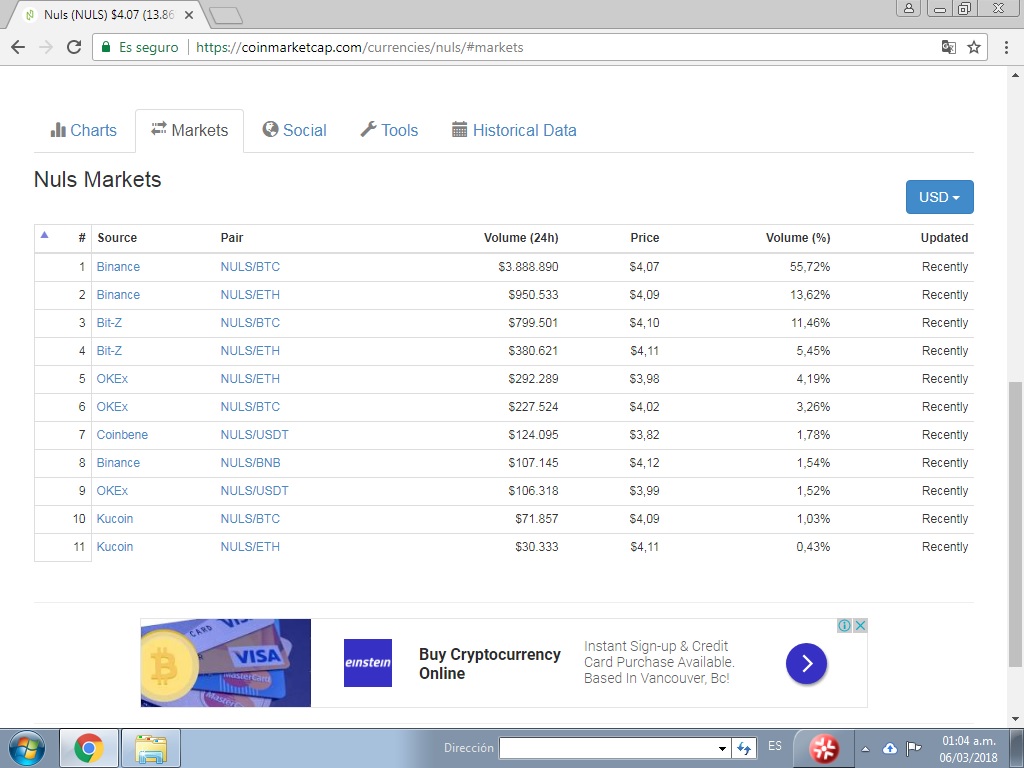The height and width of the screenshot is (768, 1024).
Task: Click the page translate icon in the address bar
Action: [948, 46]
